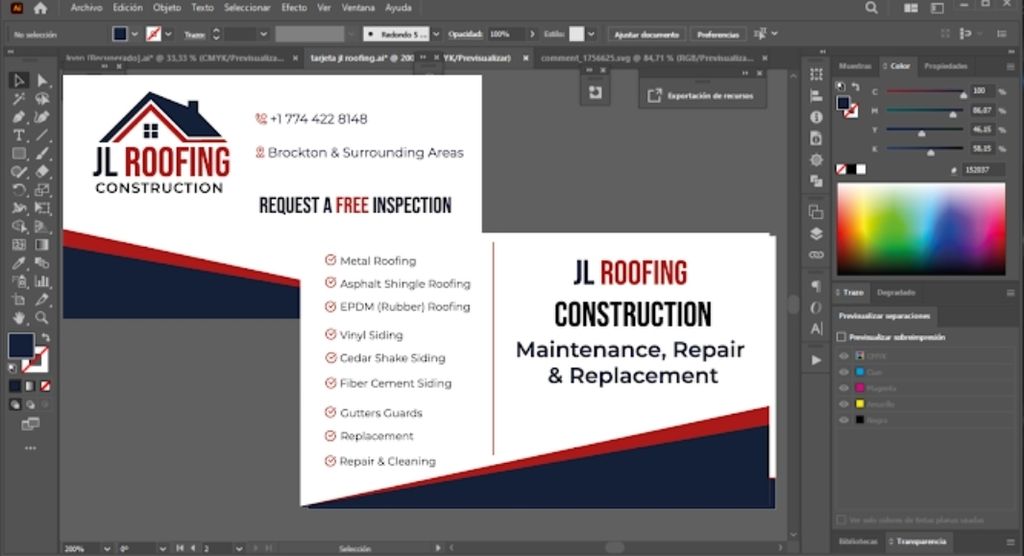Viewport: 1024px width, 556px height.
Task: Select the Curvature tool
Action: click(x=42, y=117)
